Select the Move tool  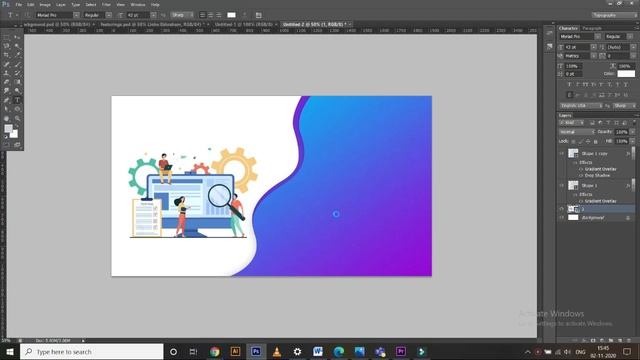pyautogui.click(x=17, y=37)
